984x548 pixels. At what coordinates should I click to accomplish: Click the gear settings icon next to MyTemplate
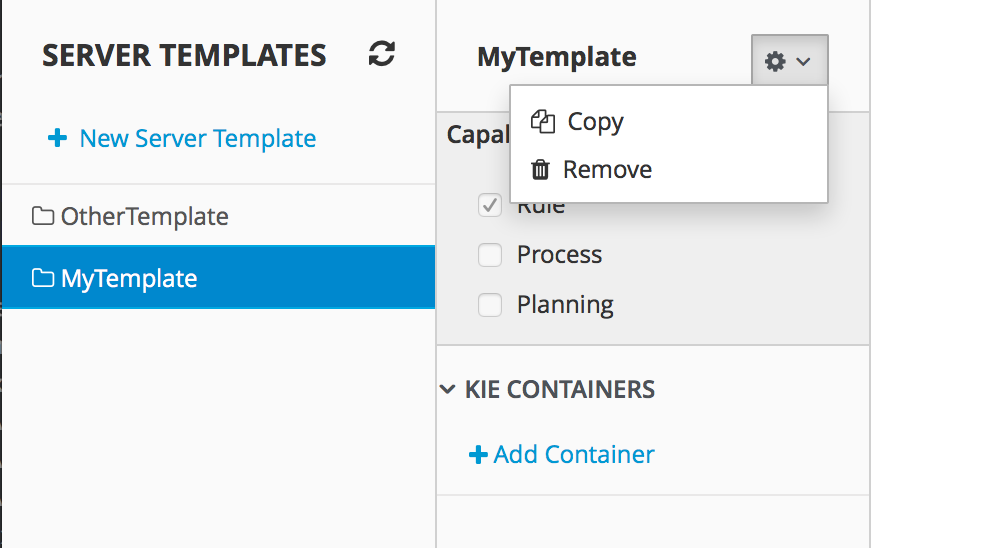(775, 62)
